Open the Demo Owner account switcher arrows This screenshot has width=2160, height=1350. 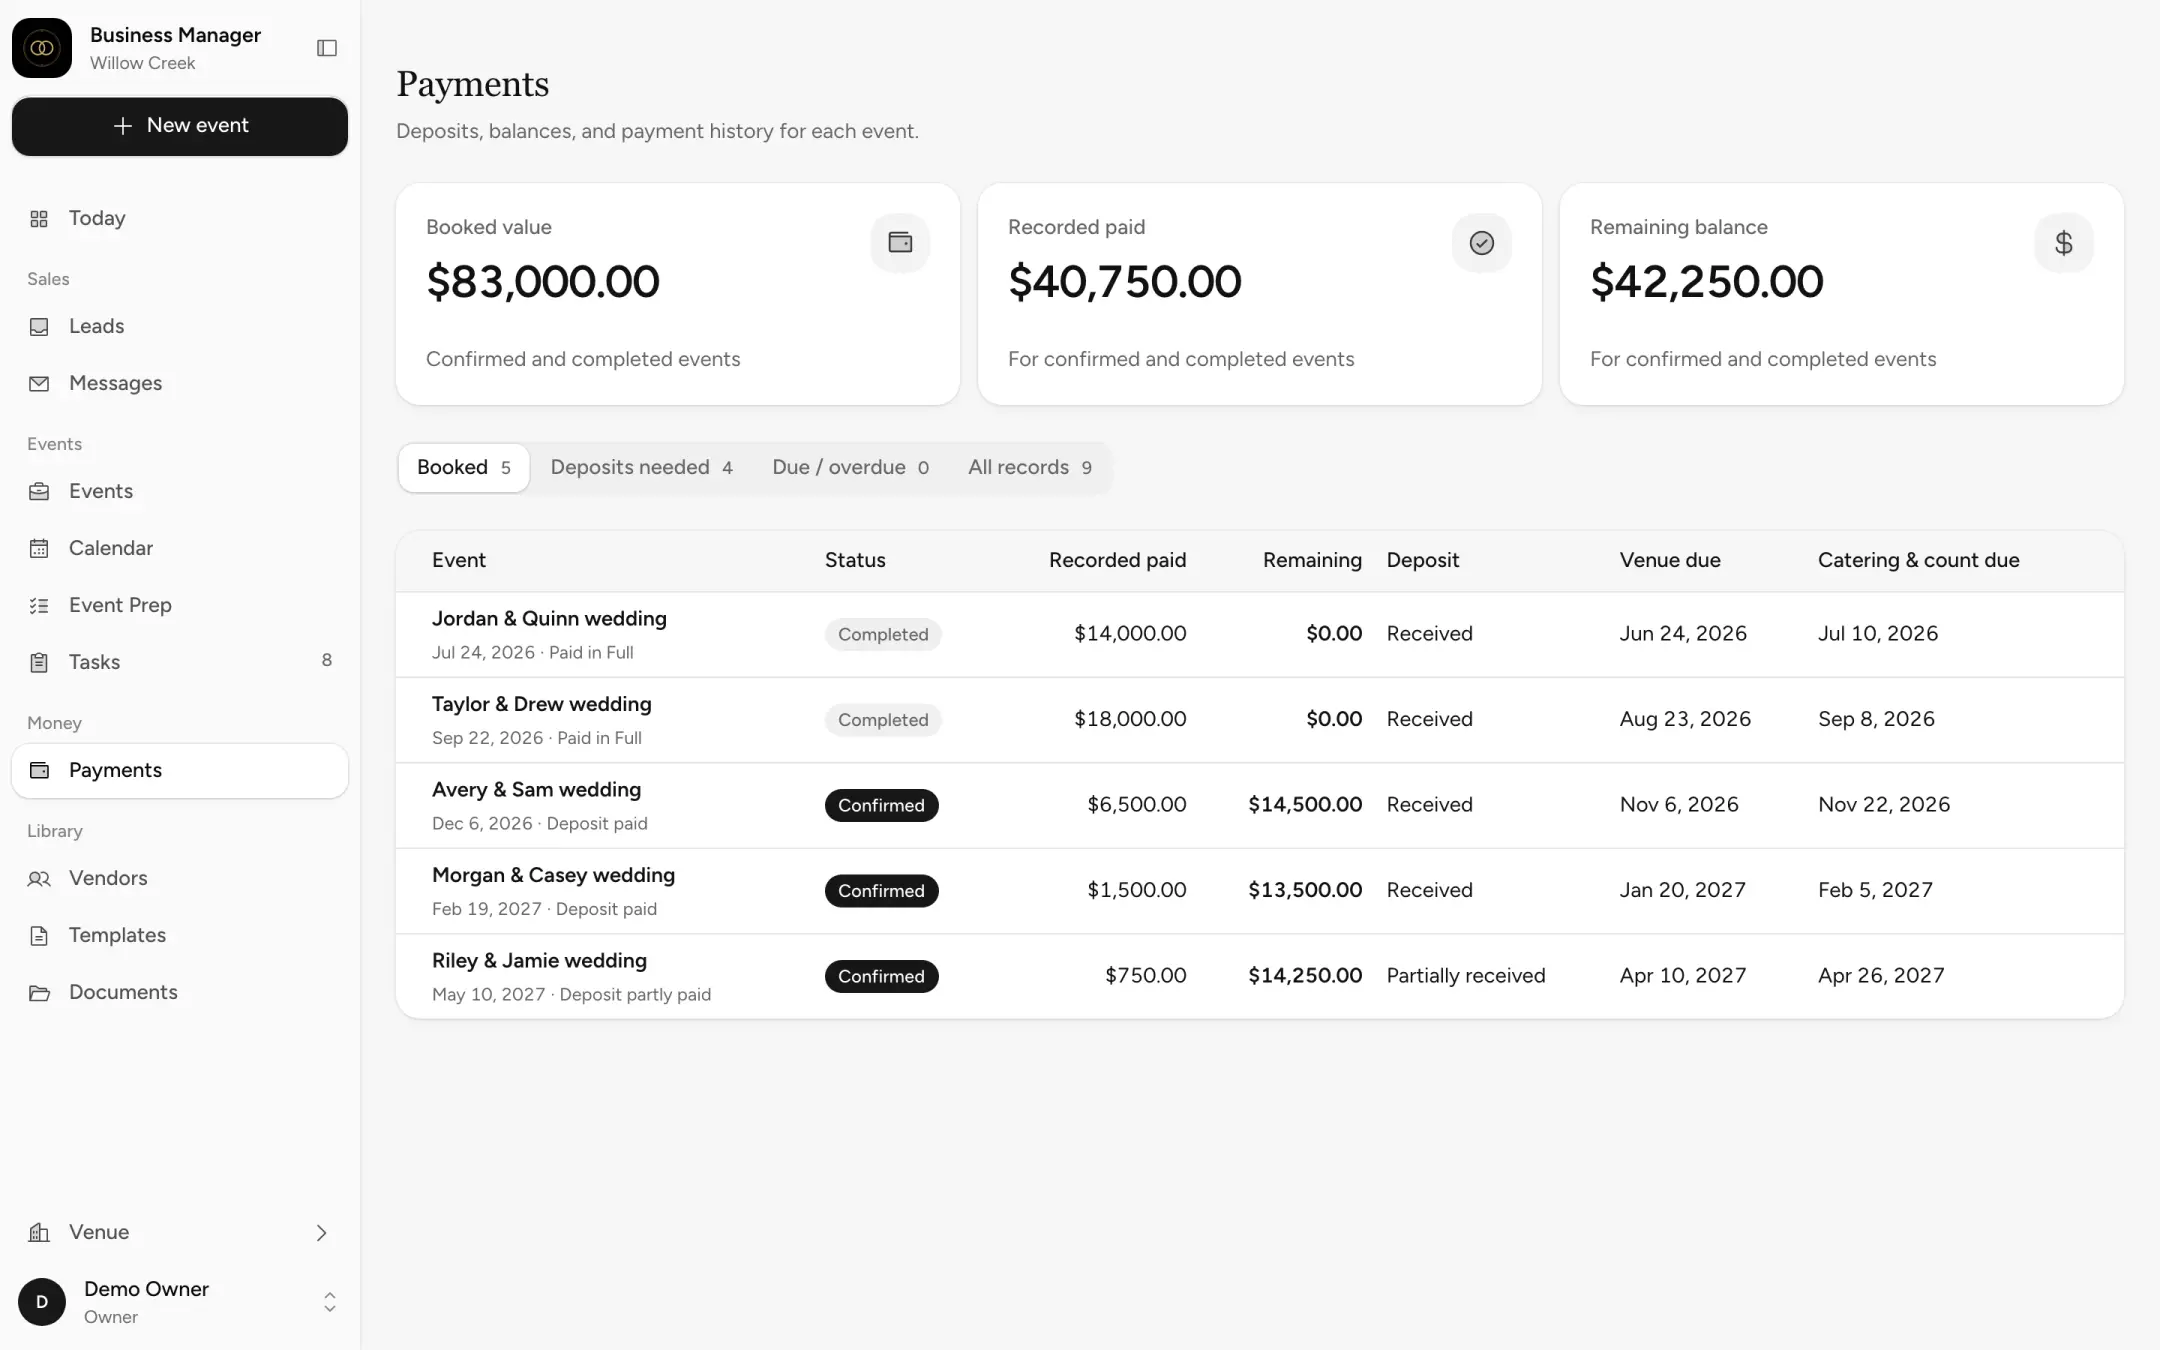click(330, 1302)
